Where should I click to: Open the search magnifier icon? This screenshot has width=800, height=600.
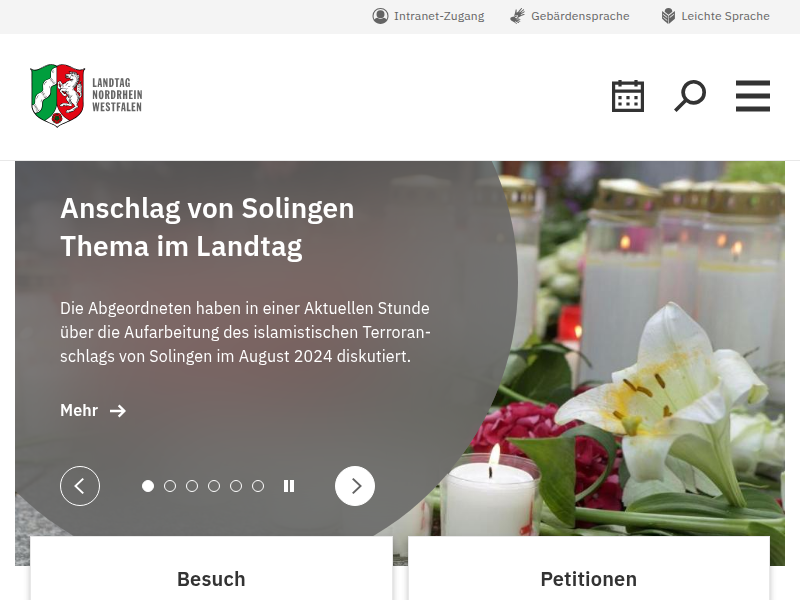click(690, 96)
